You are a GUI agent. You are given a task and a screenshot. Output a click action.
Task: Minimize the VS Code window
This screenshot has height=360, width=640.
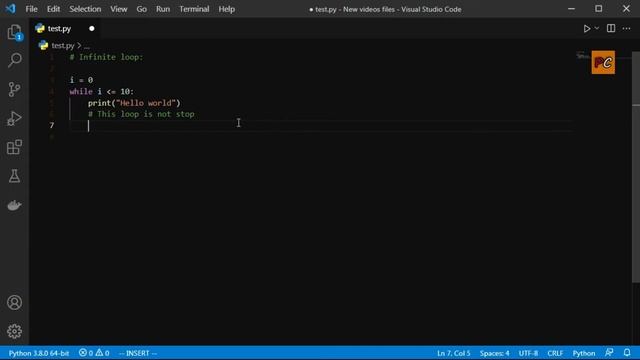571,9
